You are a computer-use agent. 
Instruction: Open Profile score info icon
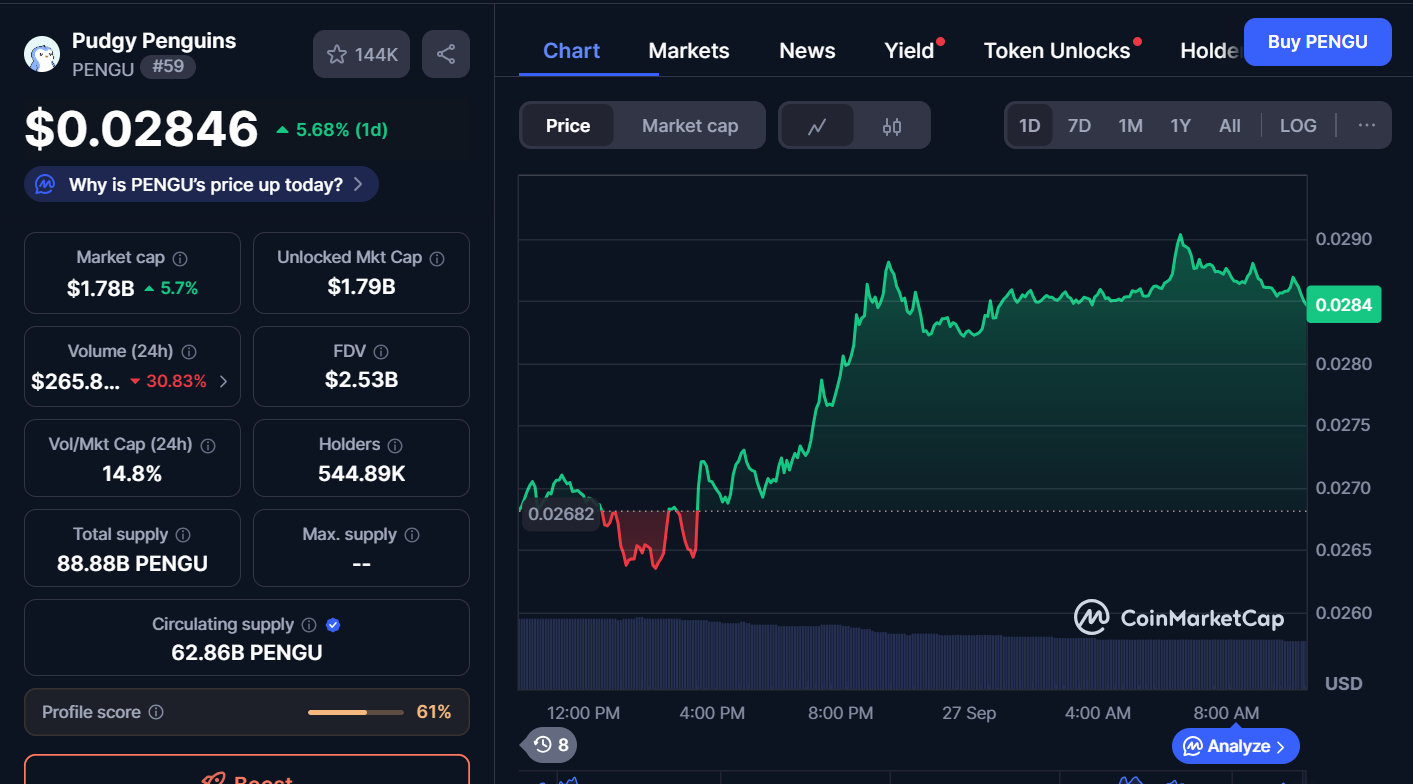pos(156,713)
